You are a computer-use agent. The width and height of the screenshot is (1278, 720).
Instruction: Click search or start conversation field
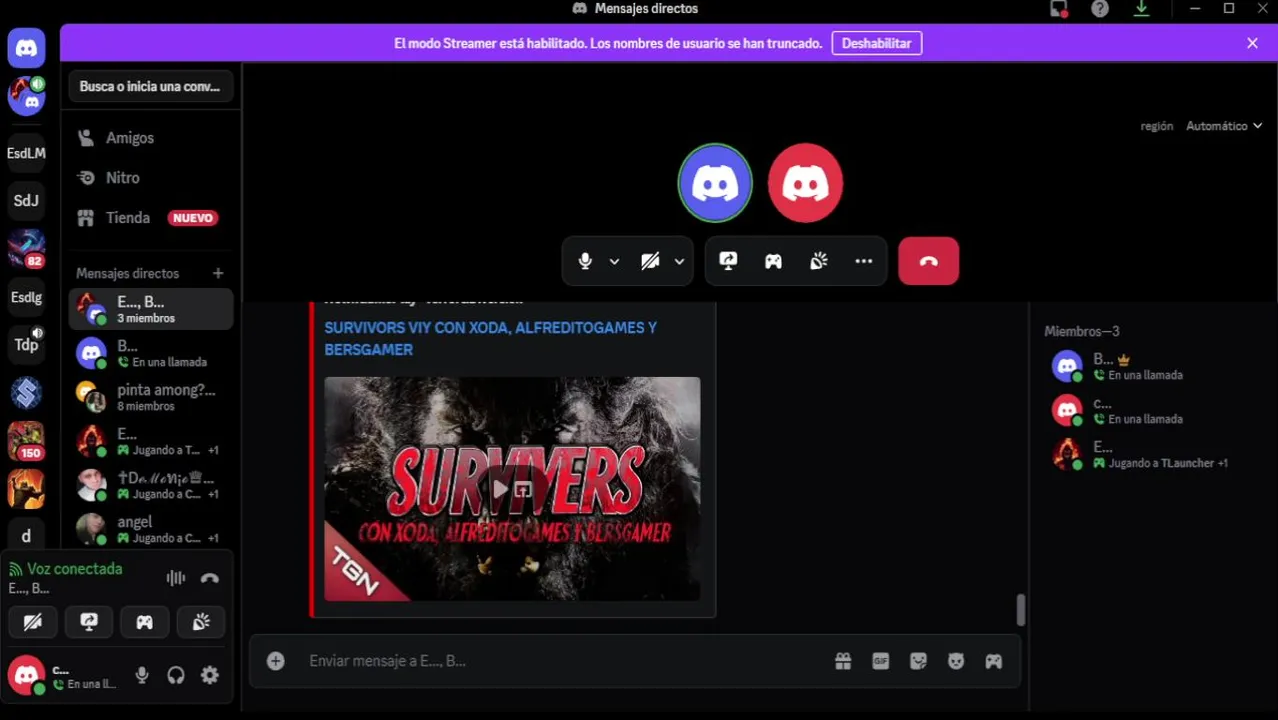pos(150,86)
